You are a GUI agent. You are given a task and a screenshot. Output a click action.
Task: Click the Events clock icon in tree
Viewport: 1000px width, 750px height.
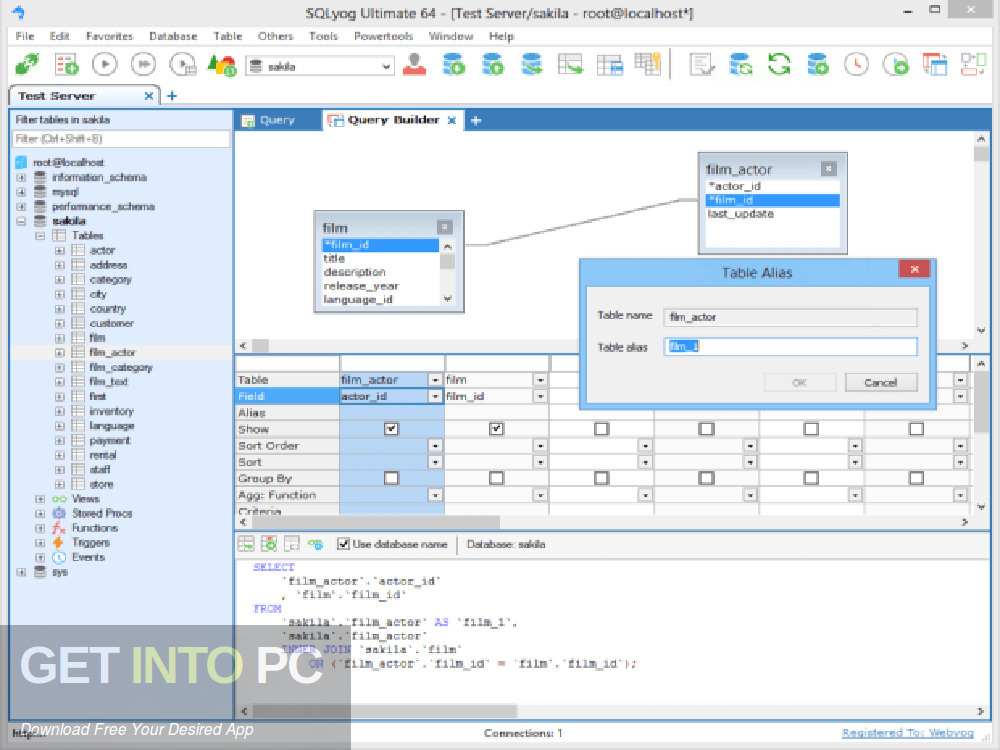pyautogui.click(x=59, y=557)
